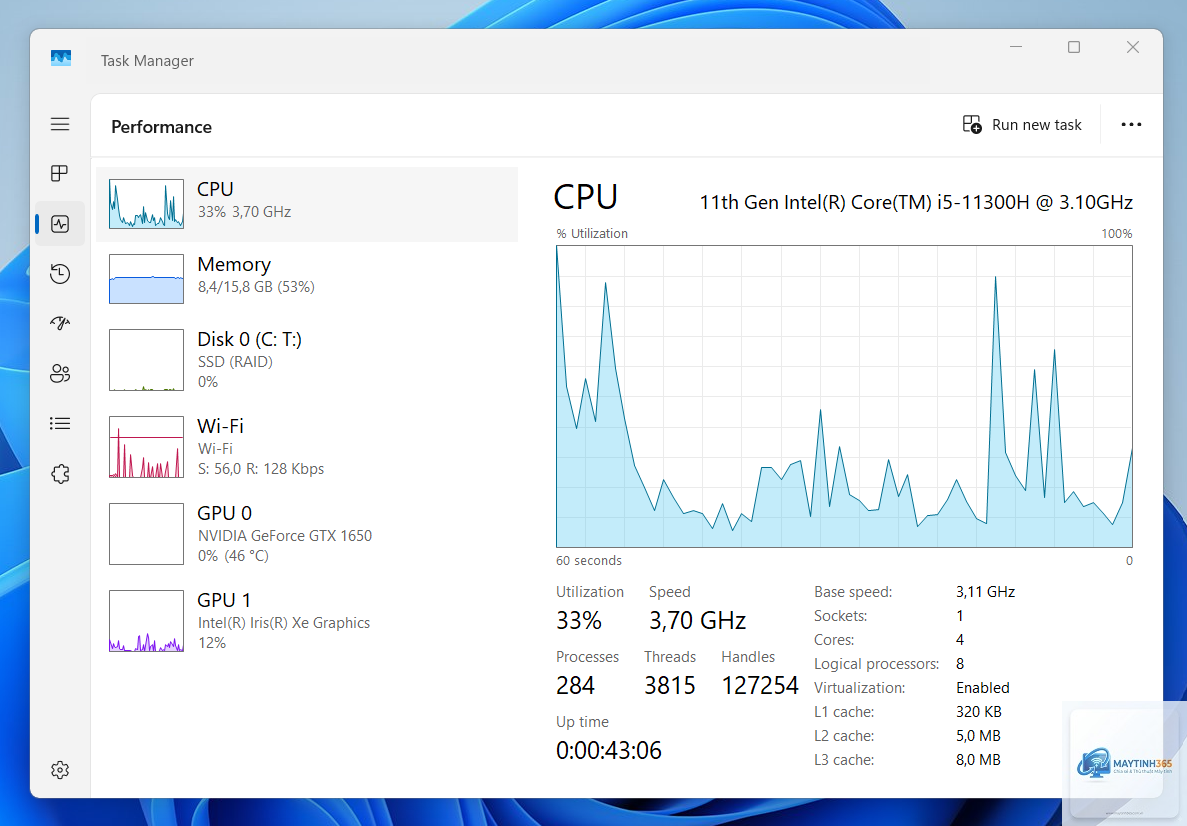Image resolution: width=1187 pixels, height=826 pixels.
Task: Minimize the Task Manager window
Action: coord(1016,47)
